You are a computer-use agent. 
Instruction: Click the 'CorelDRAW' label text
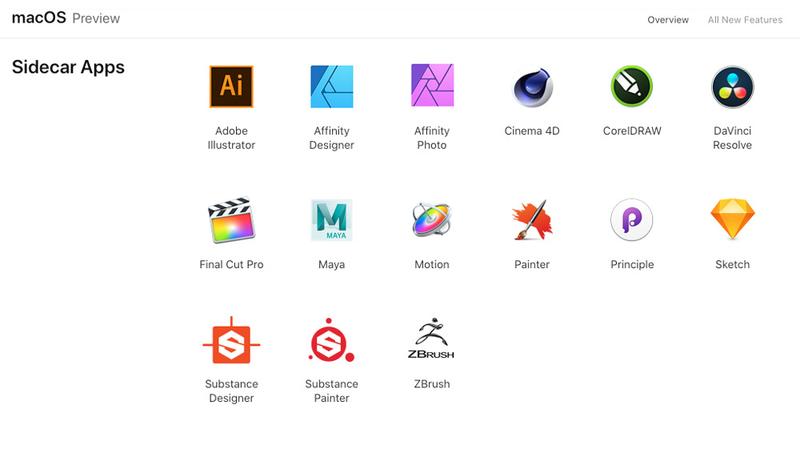point(632,131)
